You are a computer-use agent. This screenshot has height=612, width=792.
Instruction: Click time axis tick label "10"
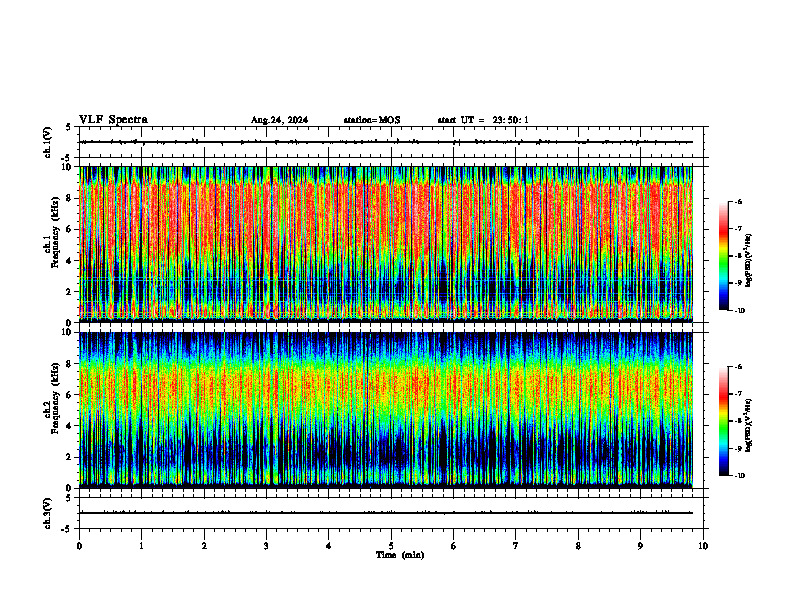(703, 546)
